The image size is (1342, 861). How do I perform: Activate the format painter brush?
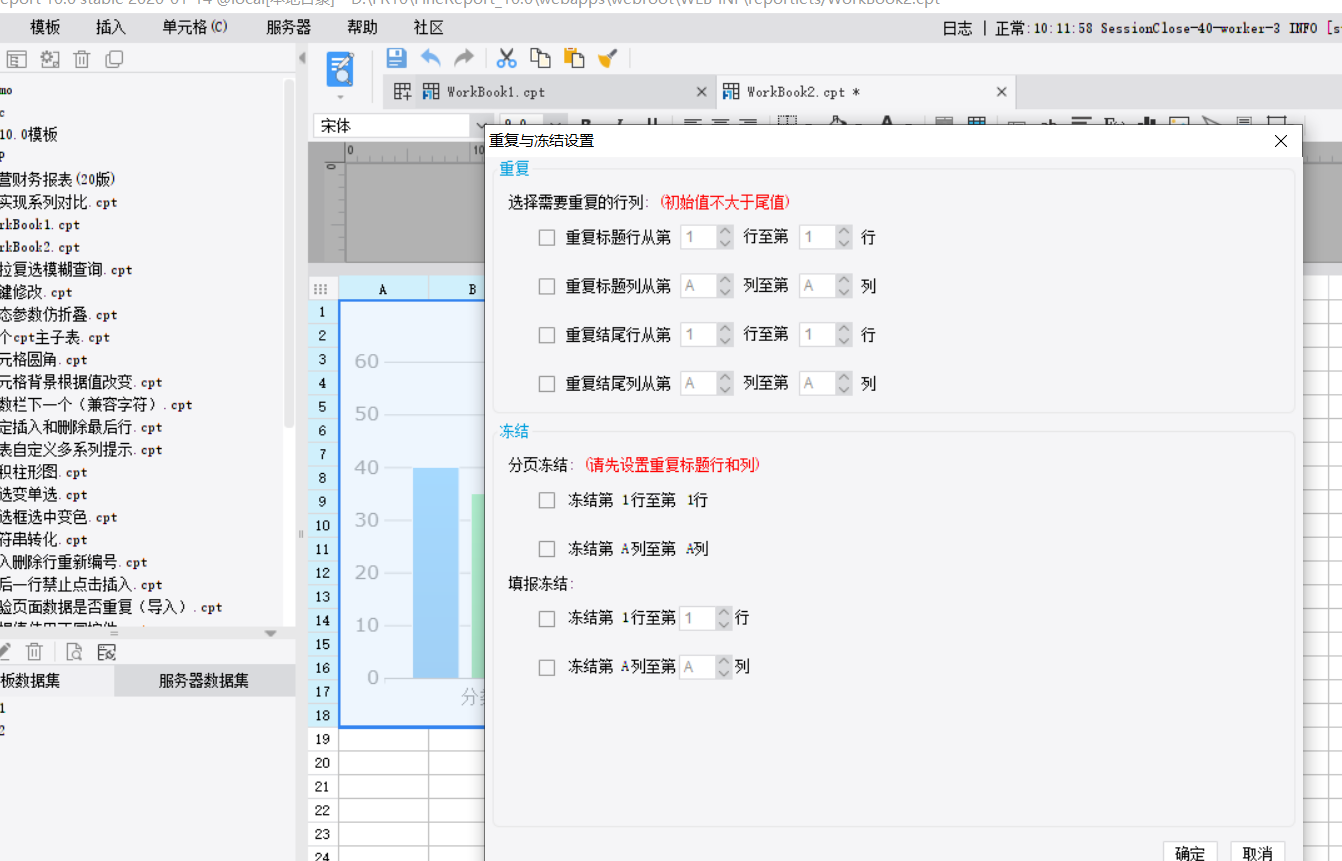tap(607, 59)
